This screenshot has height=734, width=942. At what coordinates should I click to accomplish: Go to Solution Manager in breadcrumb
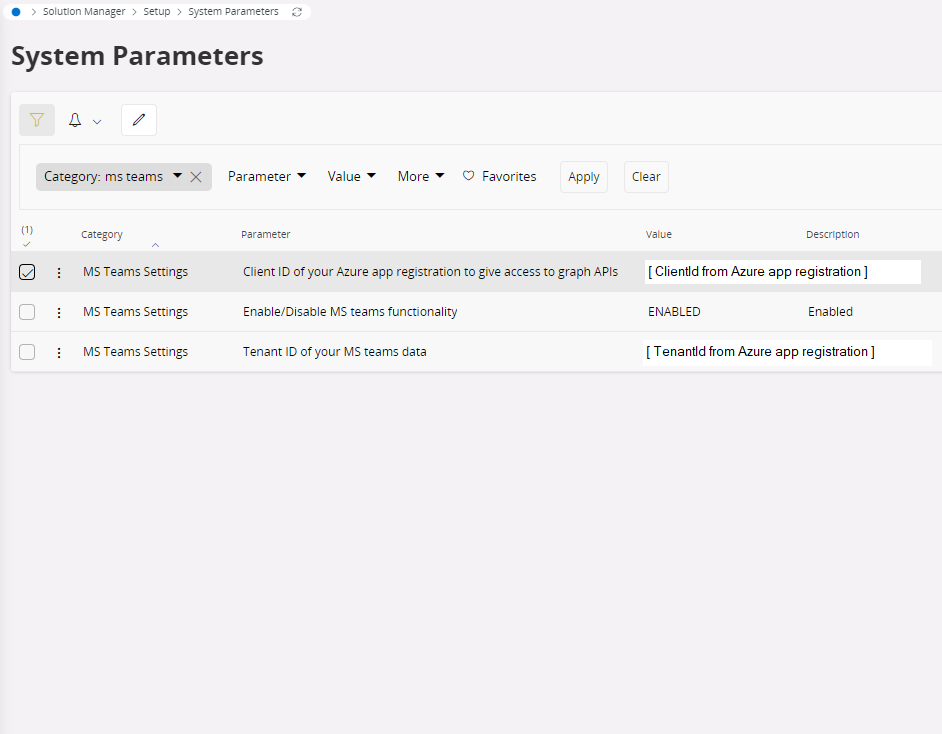tap(84, 12)
